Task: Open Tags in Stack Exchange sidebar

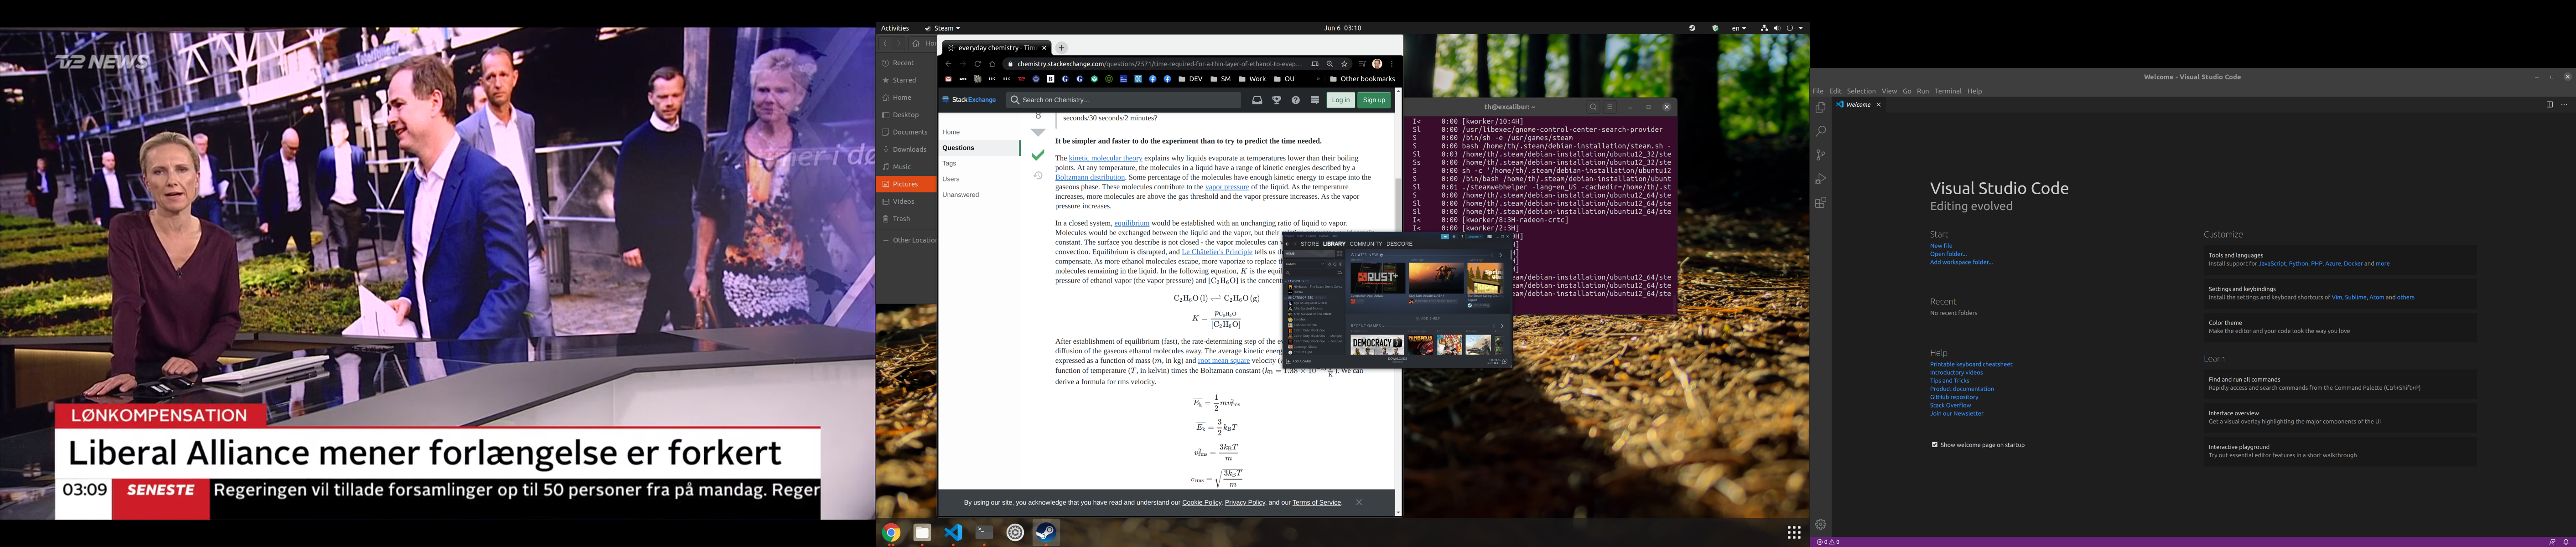Action: pyautogui.click(x=949, y=163)
